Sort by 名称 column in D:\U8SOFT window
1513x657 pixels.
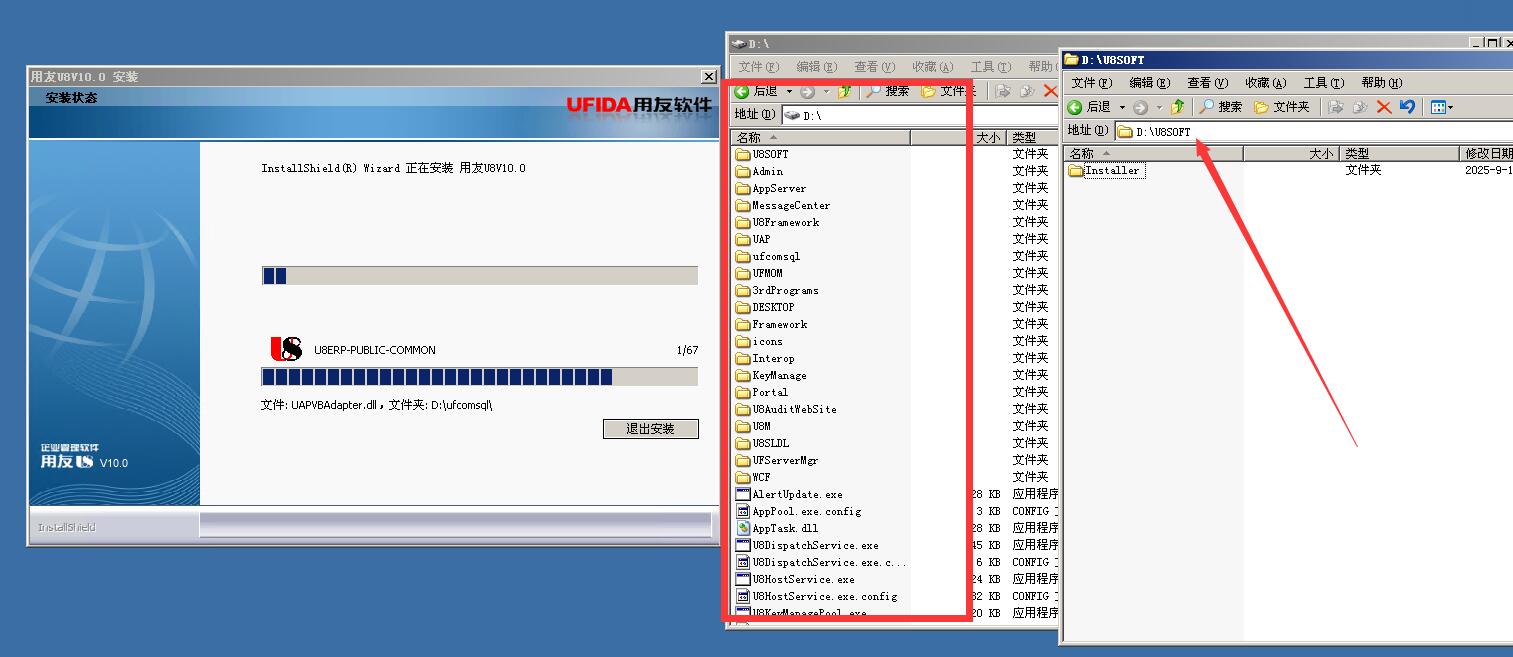[x=1153, y=153]
